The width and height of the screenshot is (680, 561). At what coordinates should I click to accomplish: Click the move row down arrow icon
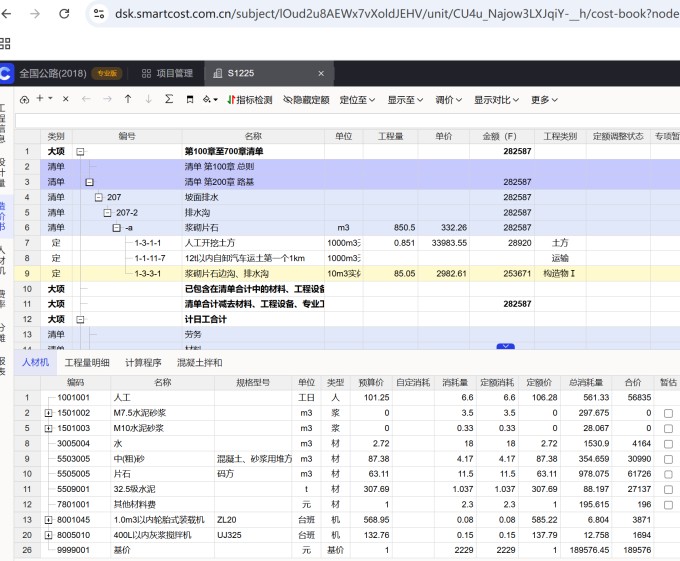pos(148,100)
